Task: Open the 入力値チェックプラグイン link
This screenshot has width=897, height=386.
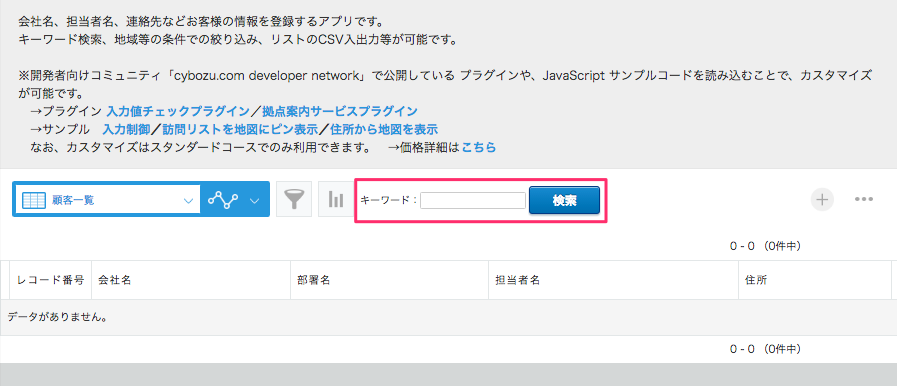Action: coord(178,111)
